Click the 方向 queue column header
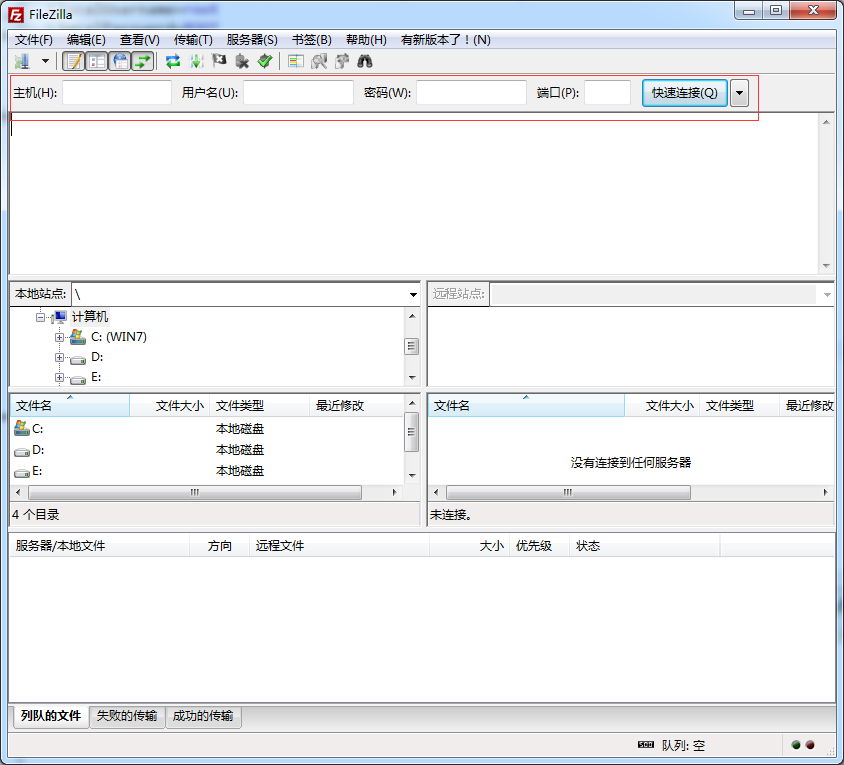 click(220, 546)
